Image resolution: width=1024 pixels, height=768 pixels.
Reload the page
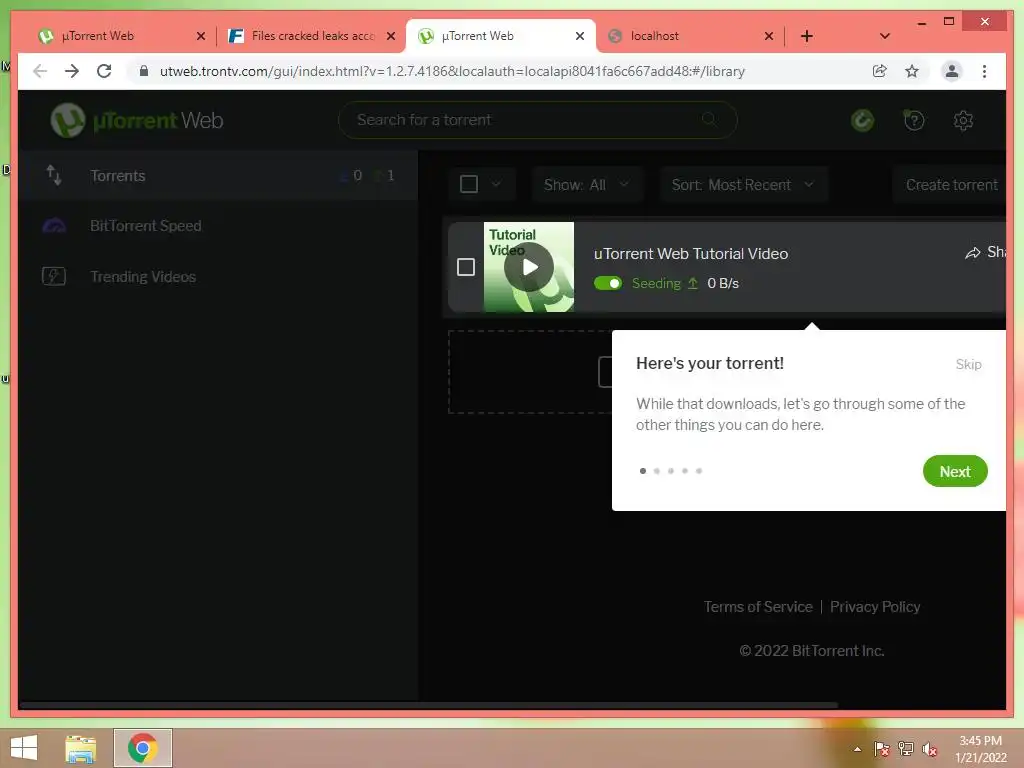click(x=104, y=71)
